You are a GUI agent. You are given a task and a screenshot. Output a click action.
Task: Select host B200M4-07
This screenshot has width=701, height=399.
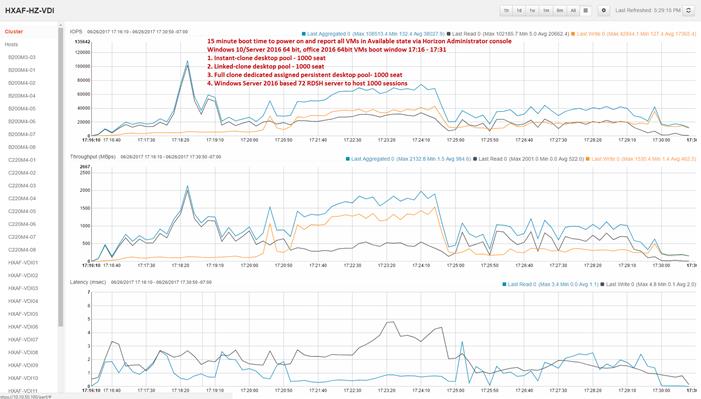[22, 134]
